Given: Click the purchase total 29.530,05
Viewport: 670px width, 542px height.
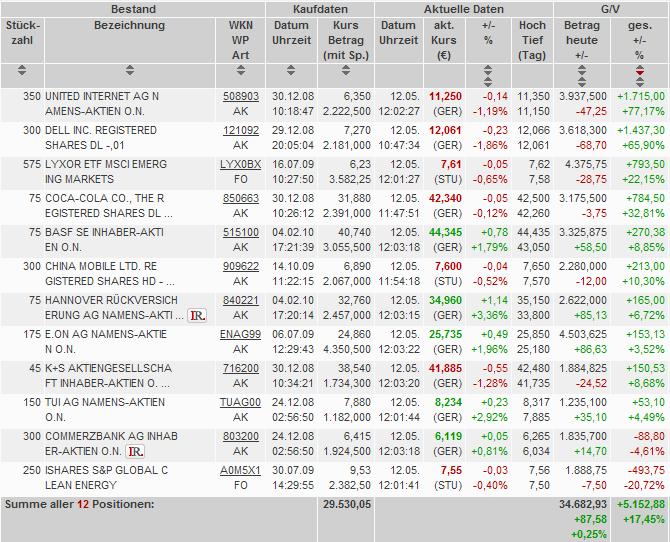Looking at the screenshot, I should coord(347,504).
